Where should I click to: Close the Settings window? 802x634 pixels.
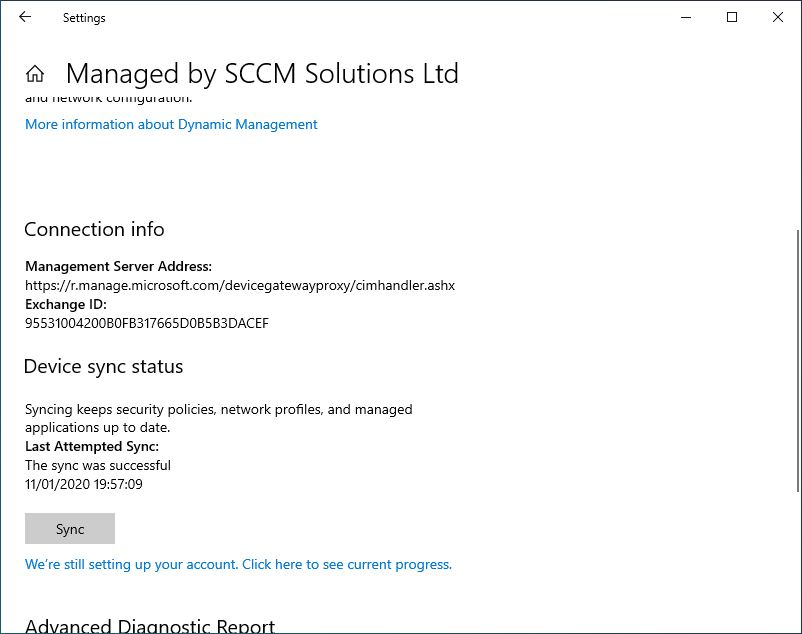[x=777, y=17]
